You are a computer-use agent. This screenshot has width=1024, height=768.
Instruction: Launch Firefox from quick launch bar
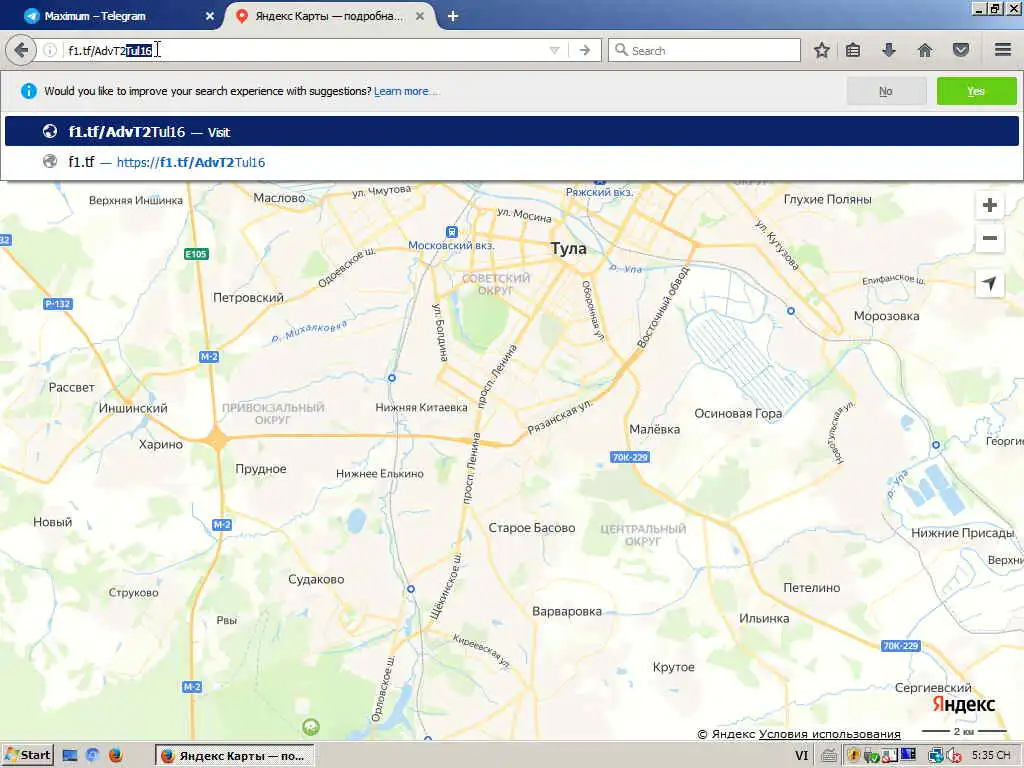[116, 756]
